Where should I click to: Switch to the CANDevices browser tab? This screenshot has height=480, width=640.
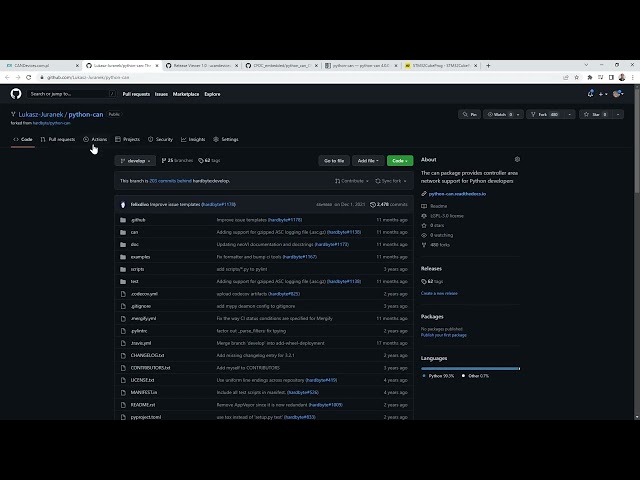[x=40, y=65]
